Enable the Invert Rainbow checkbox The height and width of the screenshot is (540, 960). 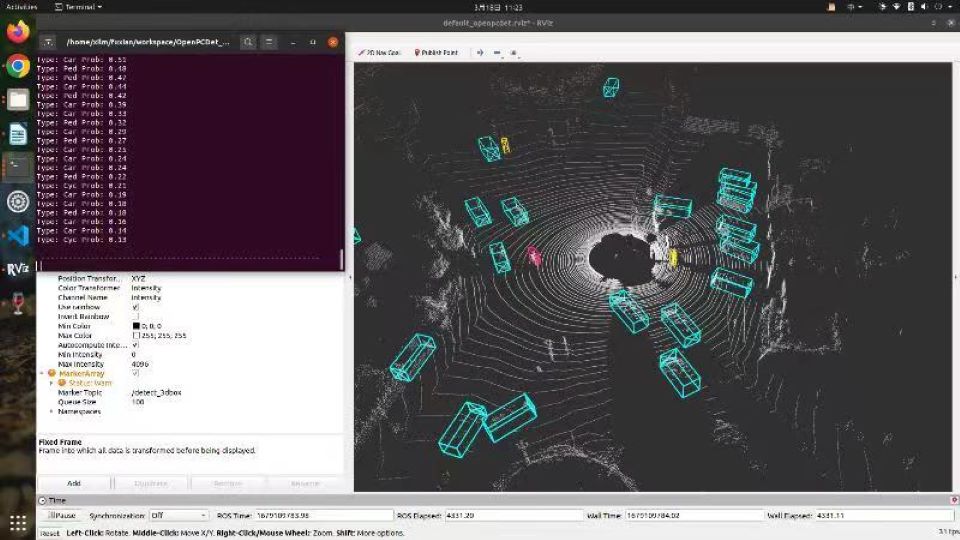136,316
